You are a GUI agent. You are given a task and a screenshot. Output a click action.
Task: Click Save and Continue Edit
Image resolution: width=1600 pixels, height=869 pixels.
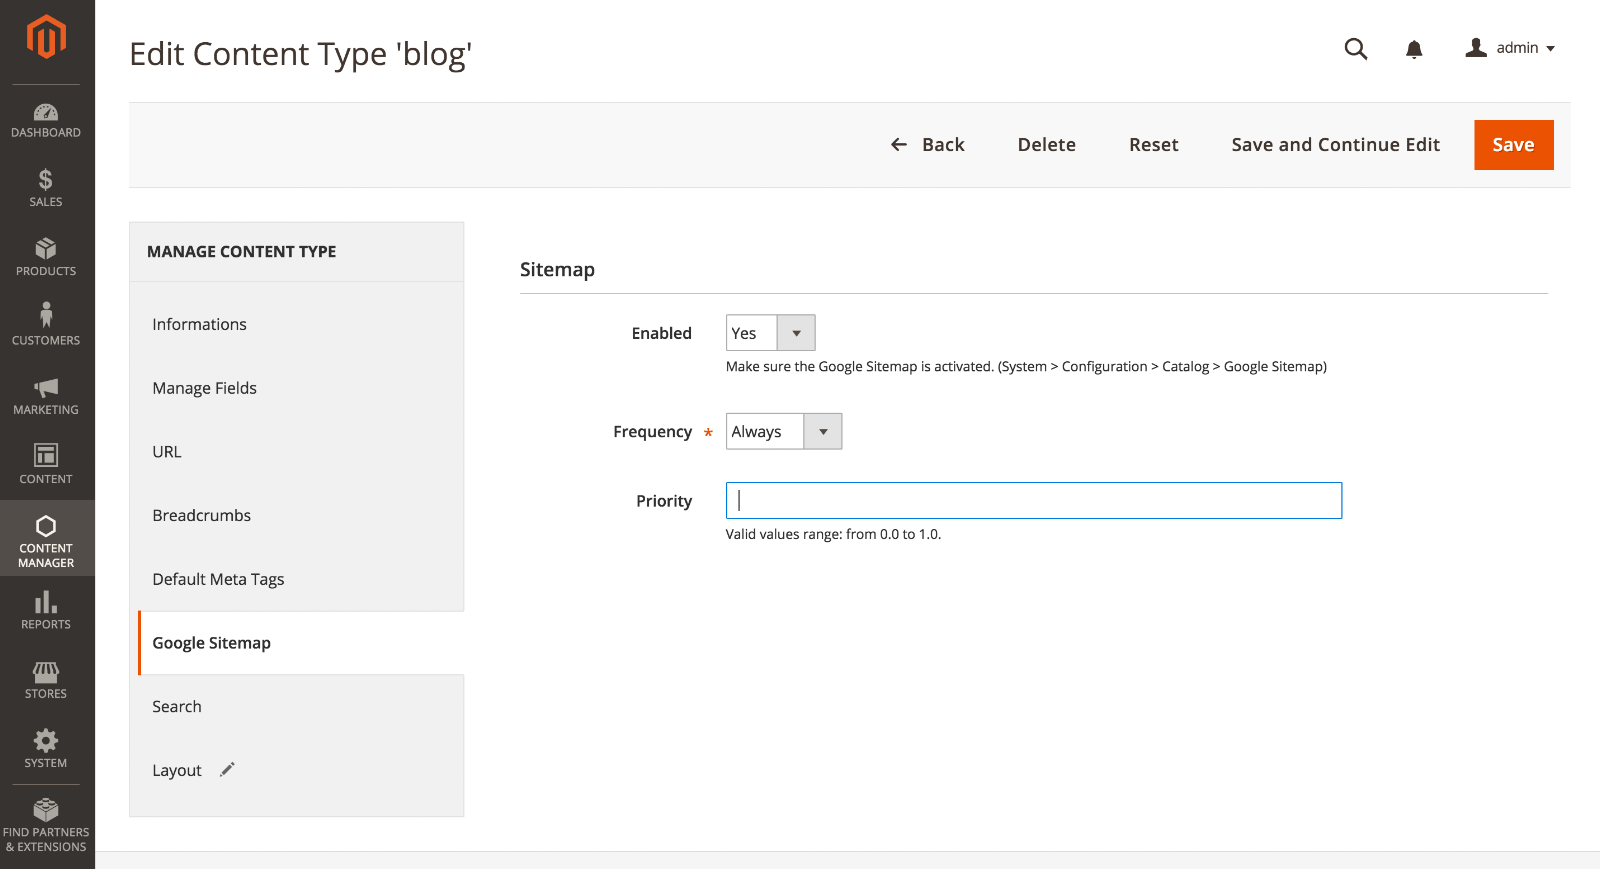pyautogui.click(x=1335, y=145)
